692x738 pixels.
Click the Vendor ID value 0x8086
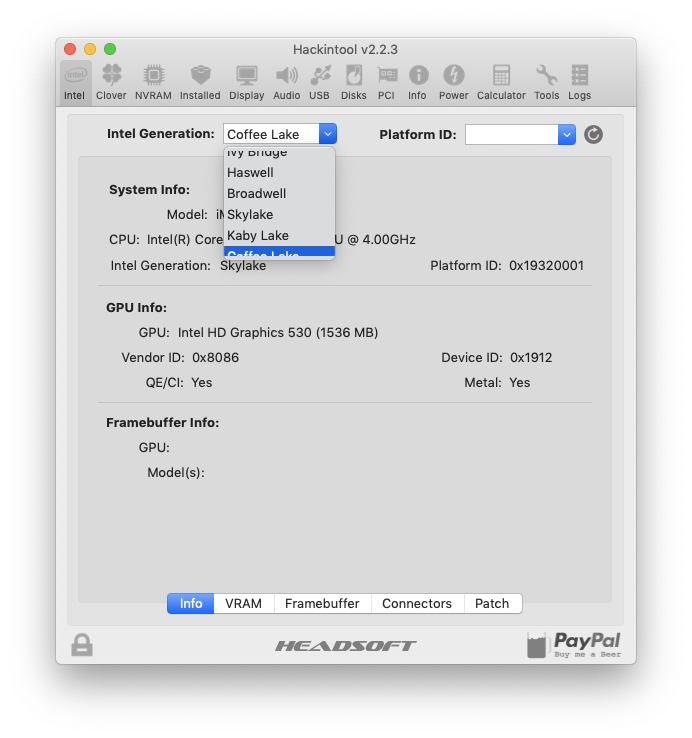pyautogui.click(x=216, y=358)
